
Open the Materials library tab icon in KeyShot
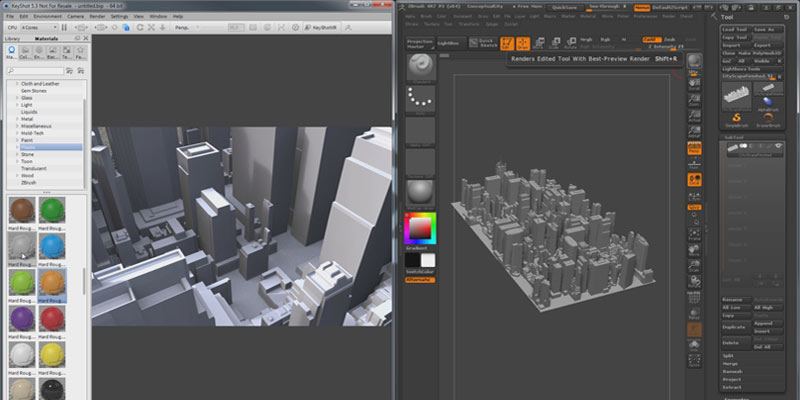[x=12, y=52]
